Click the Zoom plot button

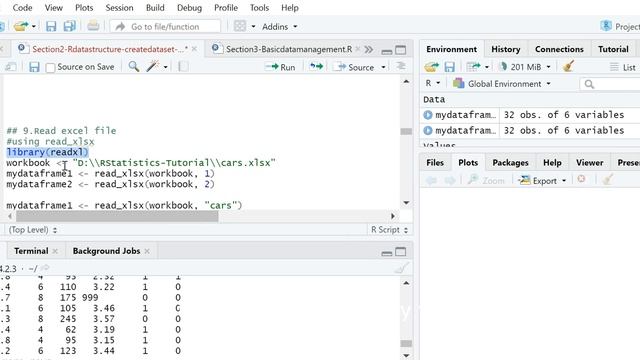(x=486, y=180)
